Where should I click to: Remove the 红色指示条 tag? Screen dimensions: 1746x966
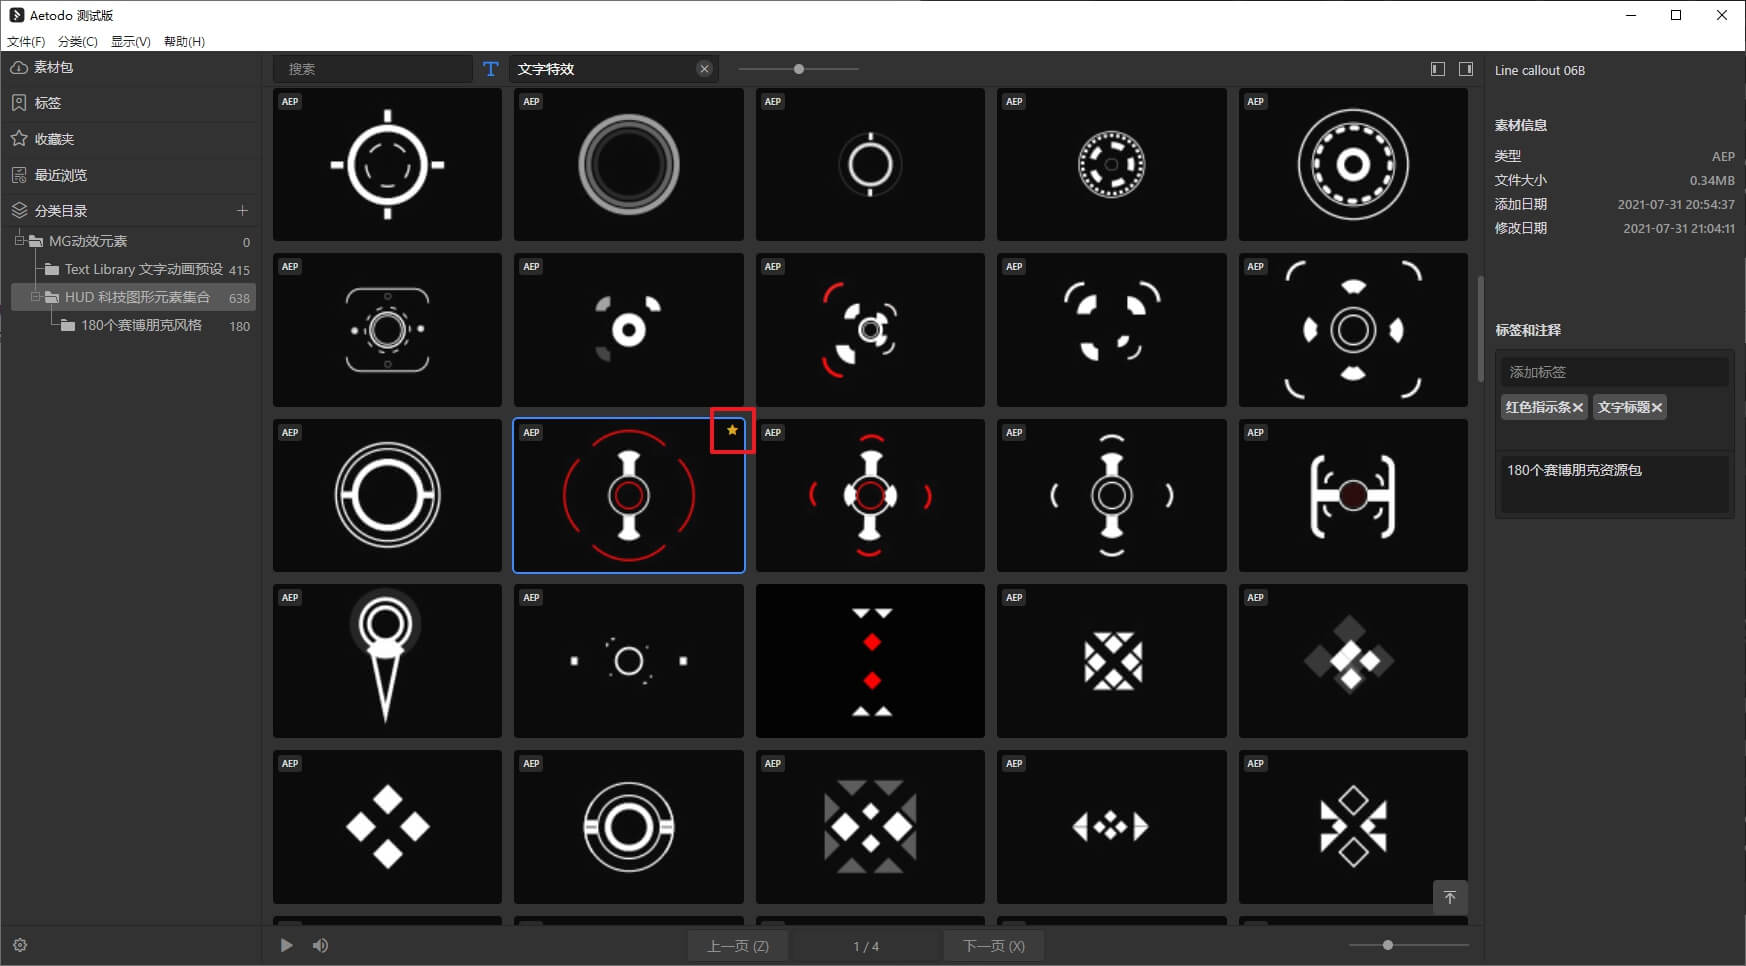[x=1578, y=407]
